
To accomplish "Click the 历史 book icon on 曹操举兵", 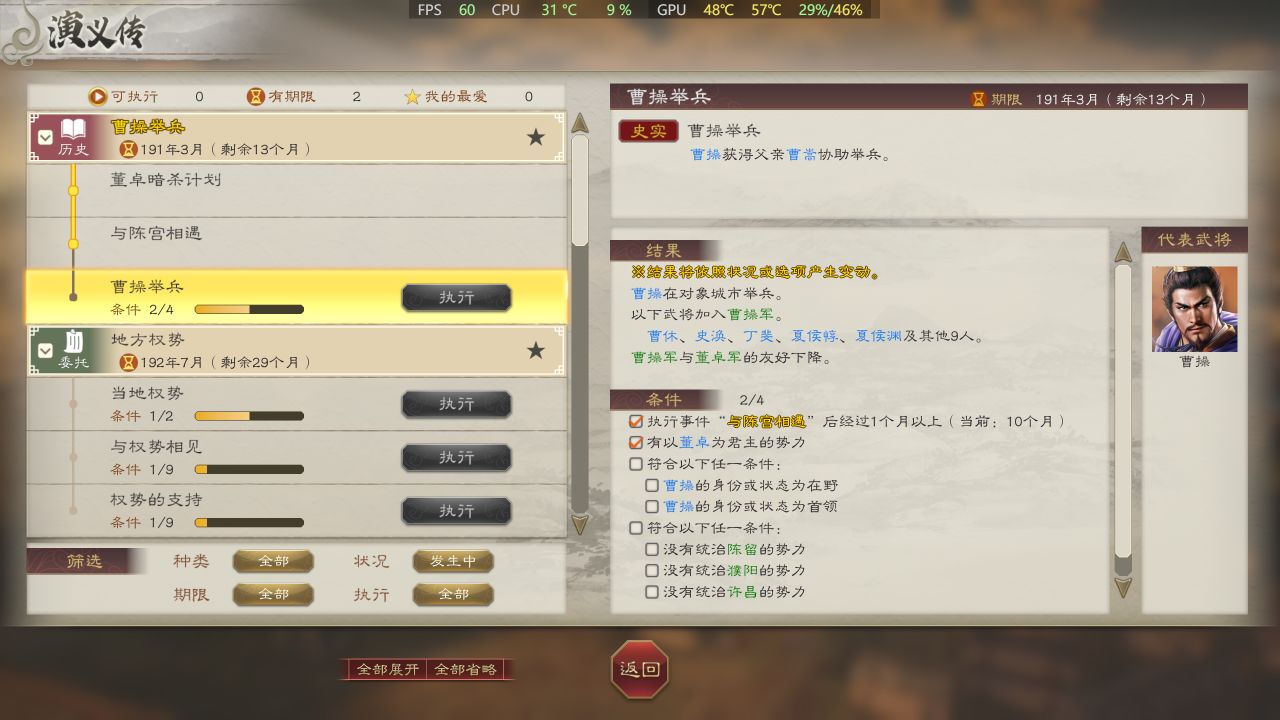I will click(73, 129).
